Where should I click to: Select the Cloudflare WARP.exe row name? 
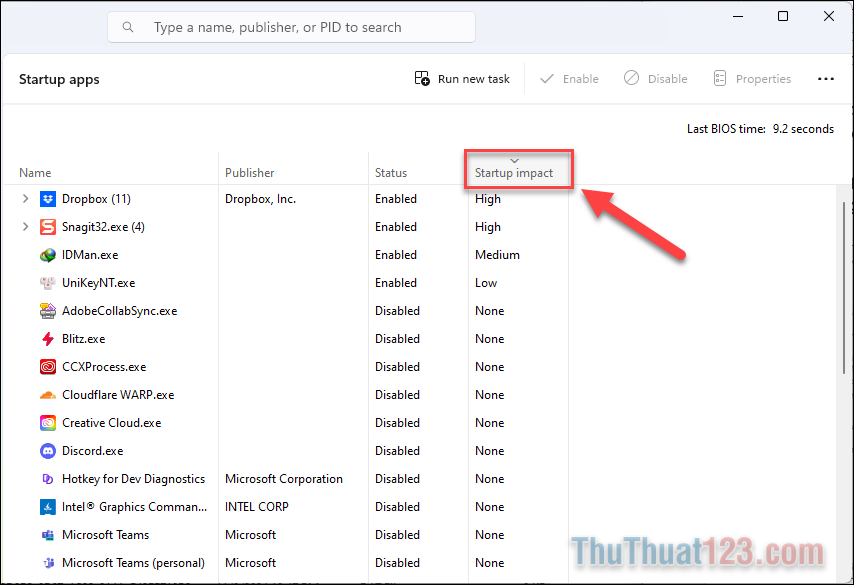tap(118, 395)
